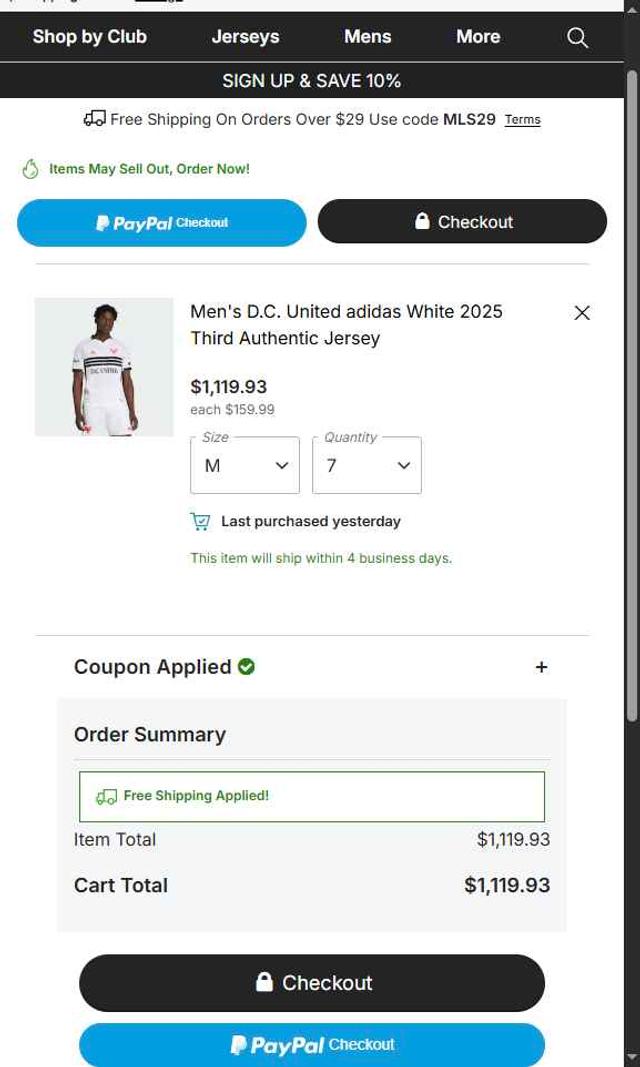
Task: Open the free shipping Terms link
Action: coord(522,120)
